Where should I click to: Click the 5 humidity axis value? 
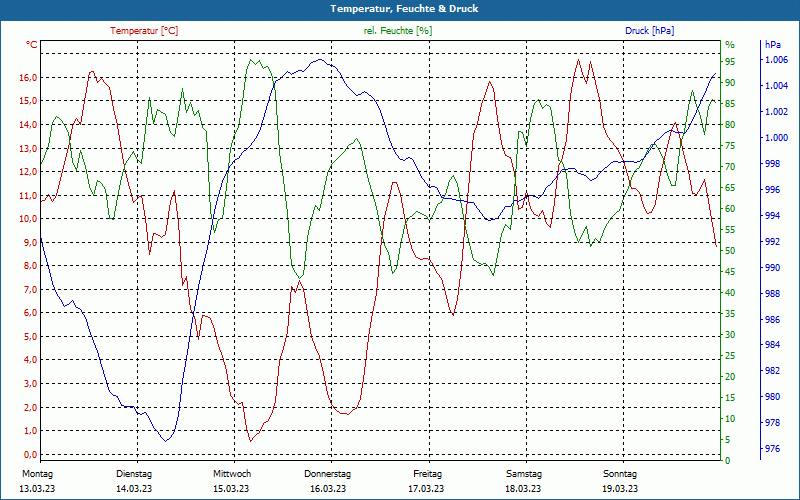click(x=728, y=440)
